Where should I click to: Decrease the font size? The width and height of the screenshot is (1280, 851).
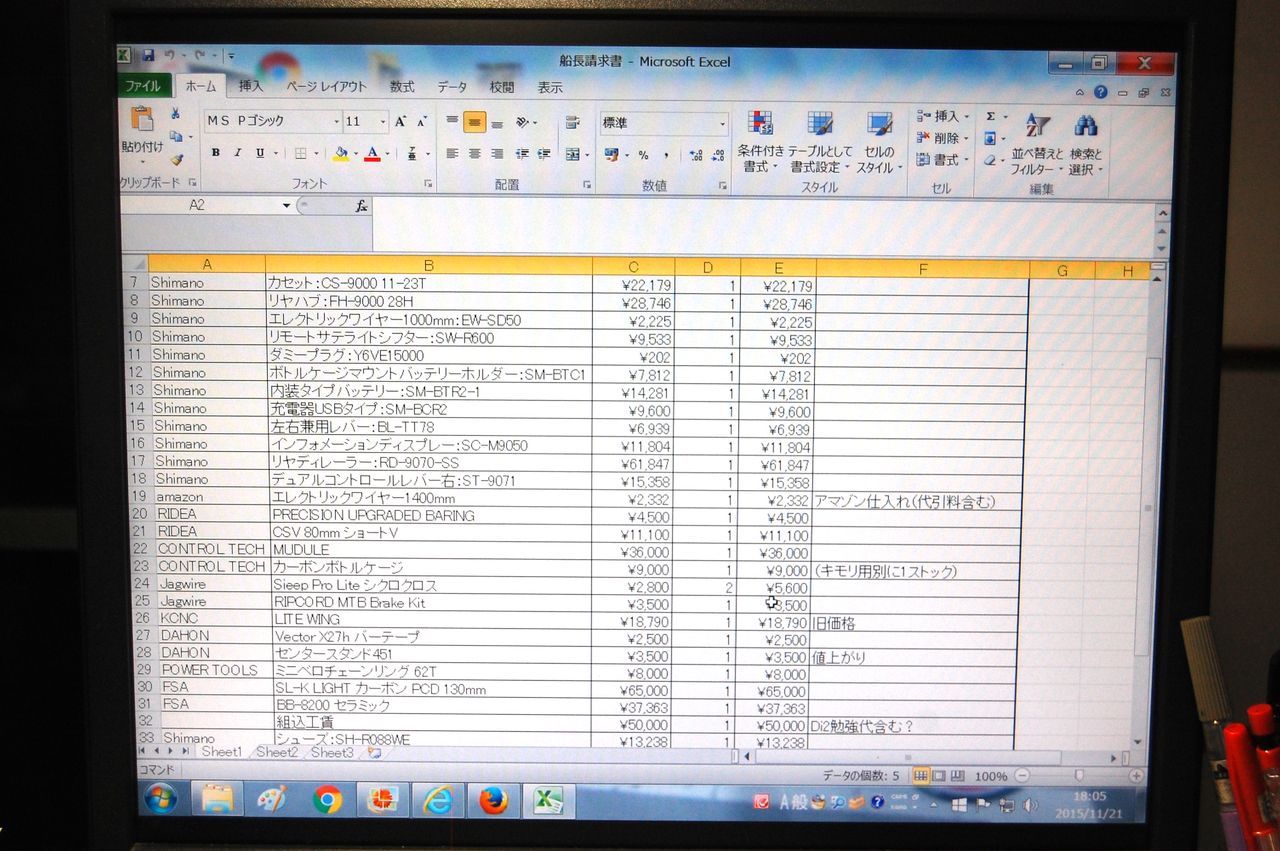(422, 122)
